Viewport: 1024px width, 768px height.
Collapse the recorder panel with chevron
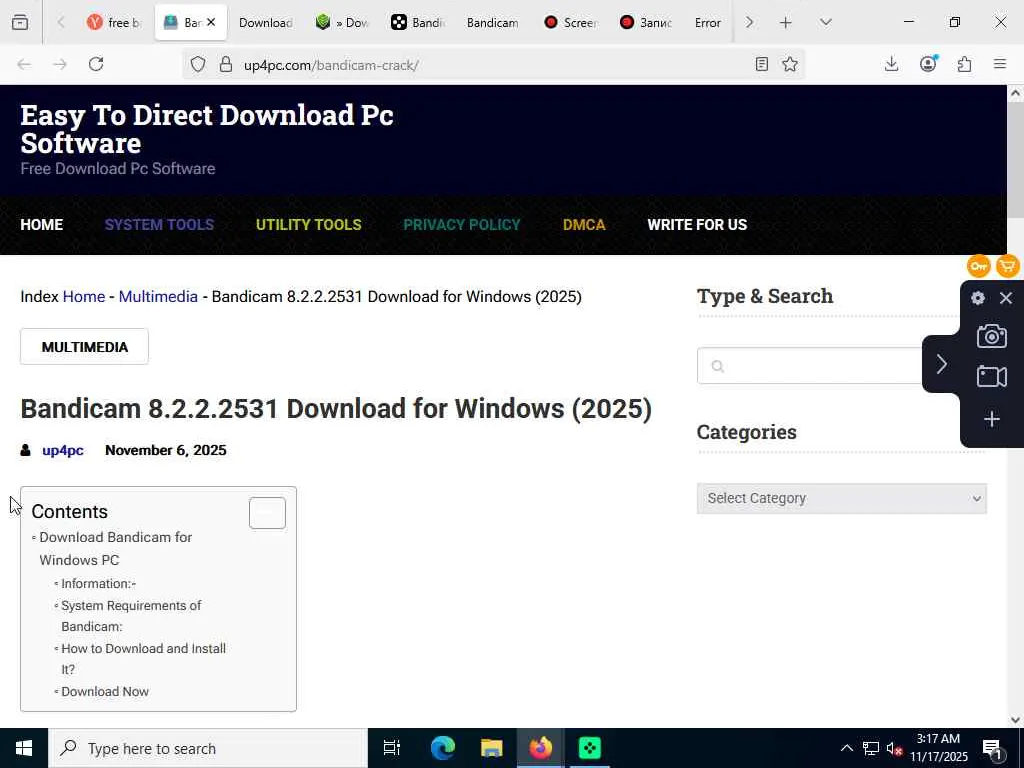click(941, 364)
